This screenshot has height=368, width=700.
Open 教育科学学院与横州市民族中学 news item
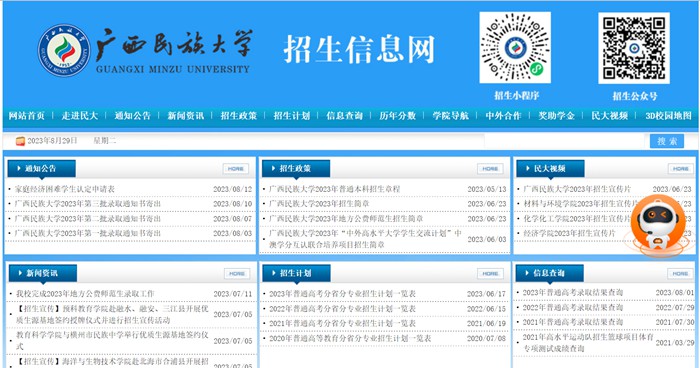(112, 340)
